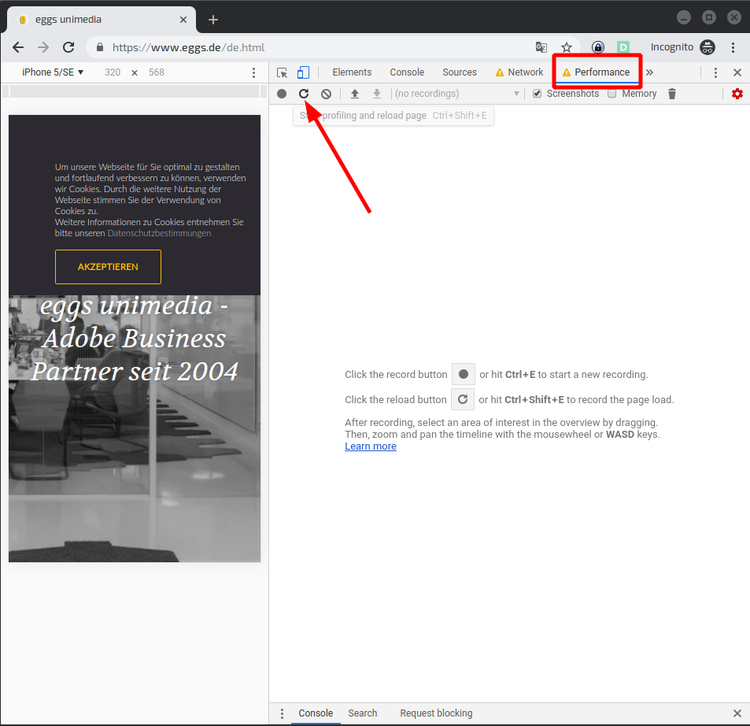
Task: Open Chrome main three-dot menu
Action: [733, 47]
